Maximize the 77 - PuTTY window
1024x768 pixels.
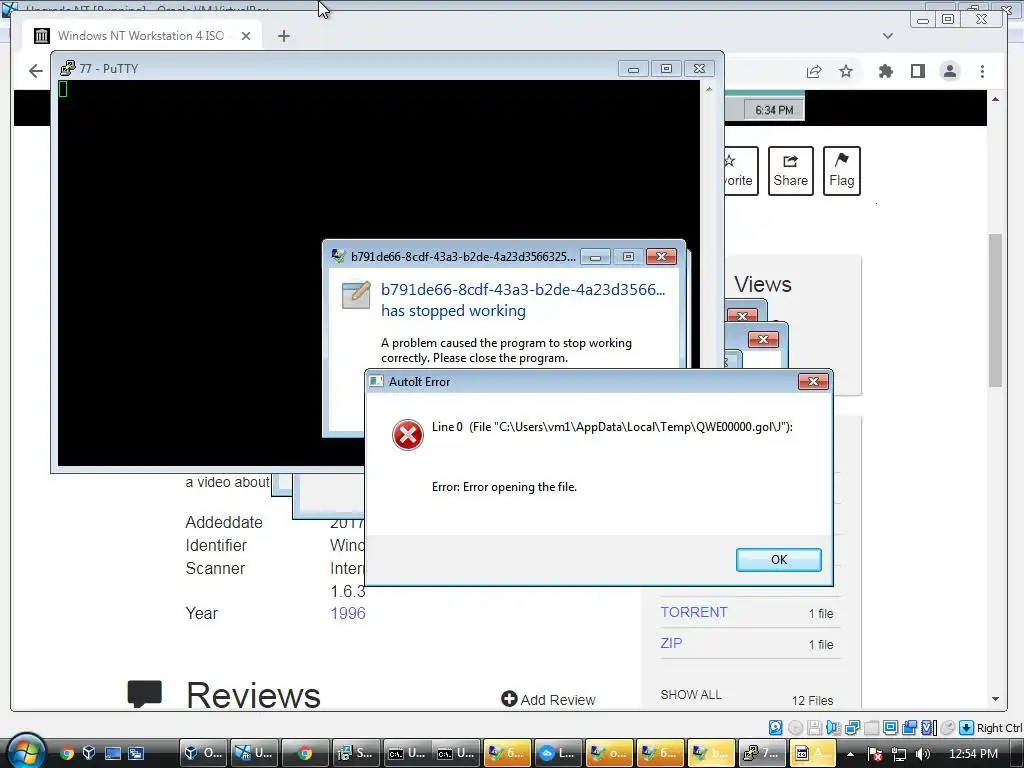[666, 69]
